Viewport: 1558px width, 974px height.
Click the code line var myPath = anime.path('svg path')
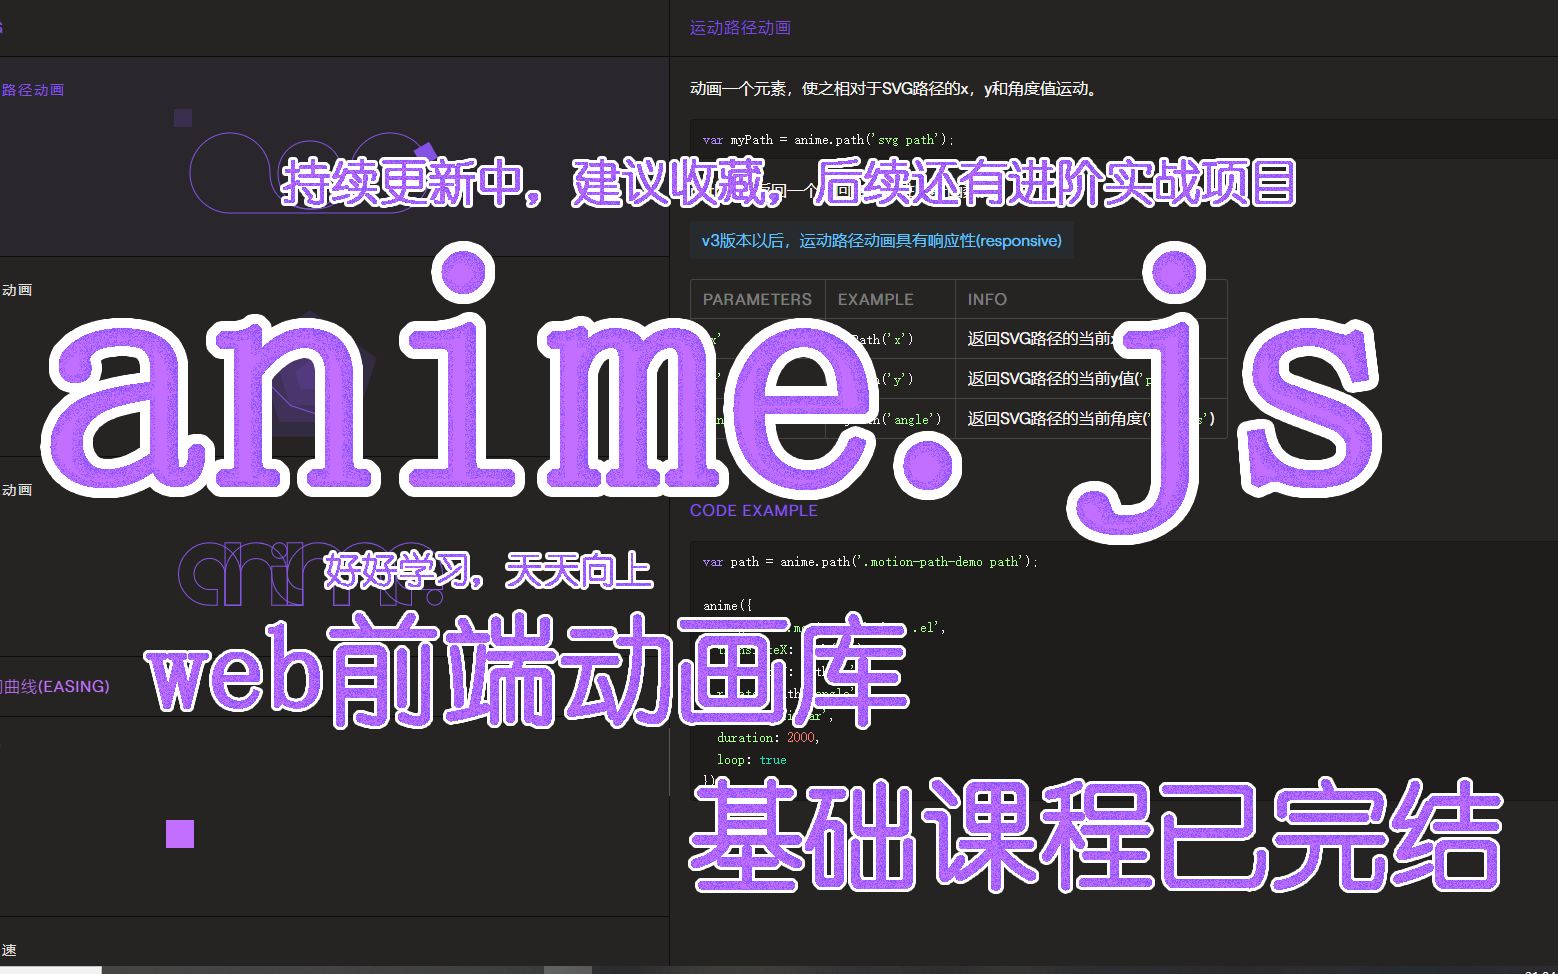tap(828, 140)
